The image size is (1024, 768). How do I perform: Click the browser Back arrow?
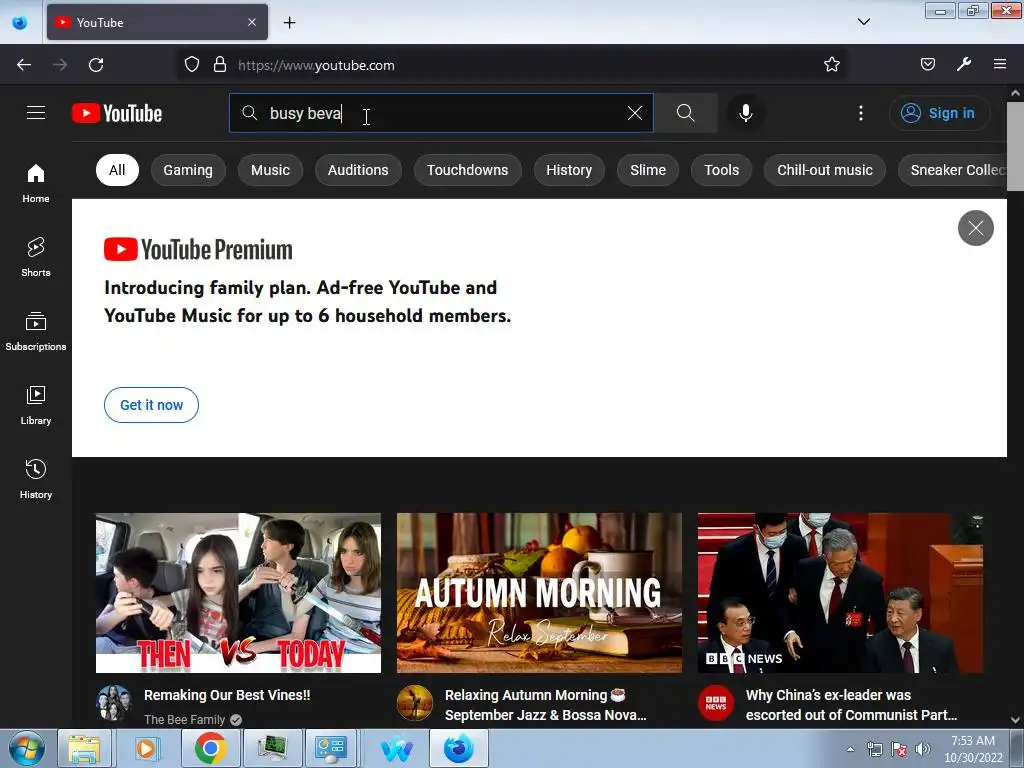point(24,65)
